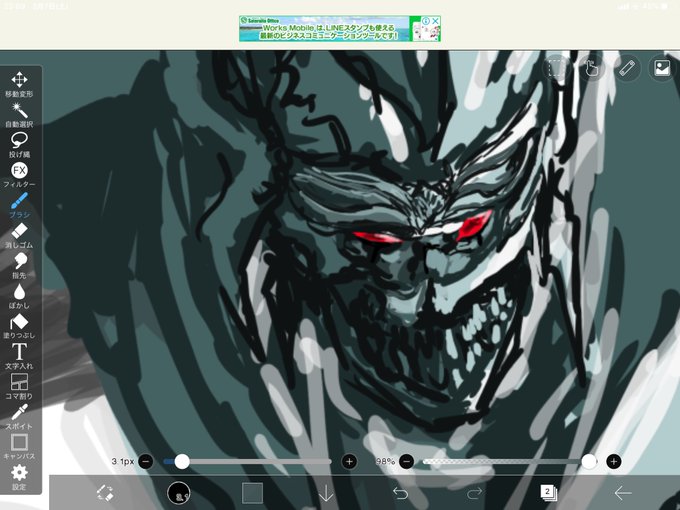Screen dimensions: 680x510
Task: Switch between brush and eraser
Action: (x=104, y=493)
